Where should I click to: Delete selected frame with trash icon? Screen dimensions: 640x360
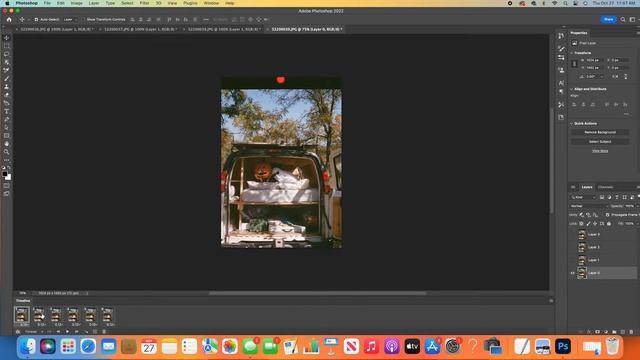click(x=104, y=331)
